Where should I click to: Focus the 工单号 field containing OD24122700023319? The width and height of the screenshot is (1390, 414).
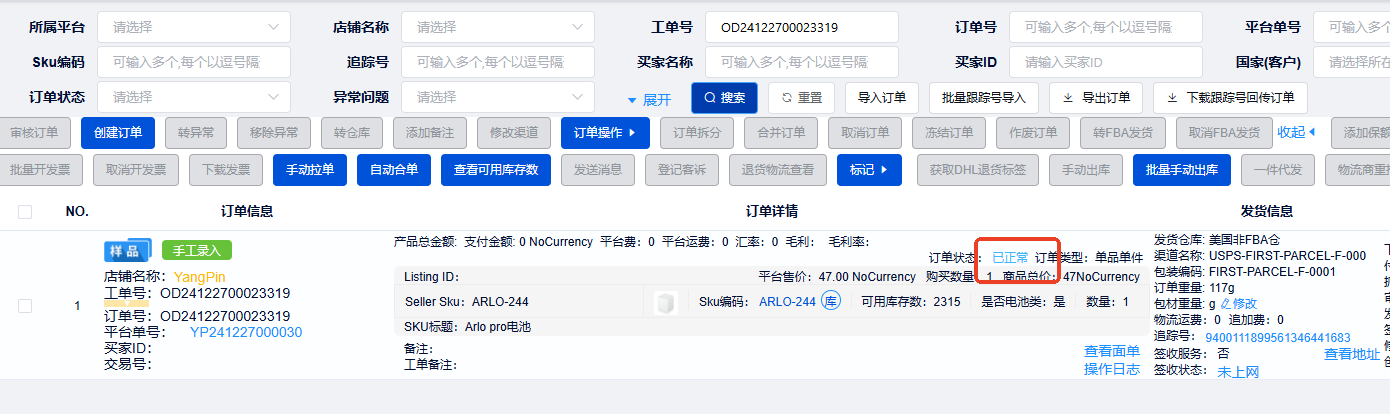pyautogui.click(x=801, y=27)
